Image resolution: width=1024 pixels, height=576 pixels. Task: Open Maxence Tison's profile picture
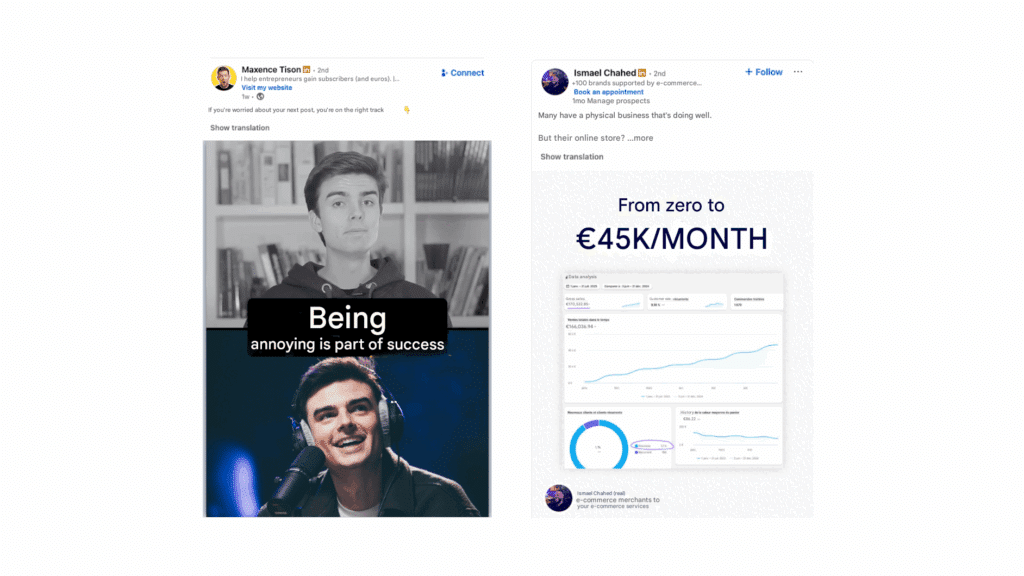(x=223, y=78)
